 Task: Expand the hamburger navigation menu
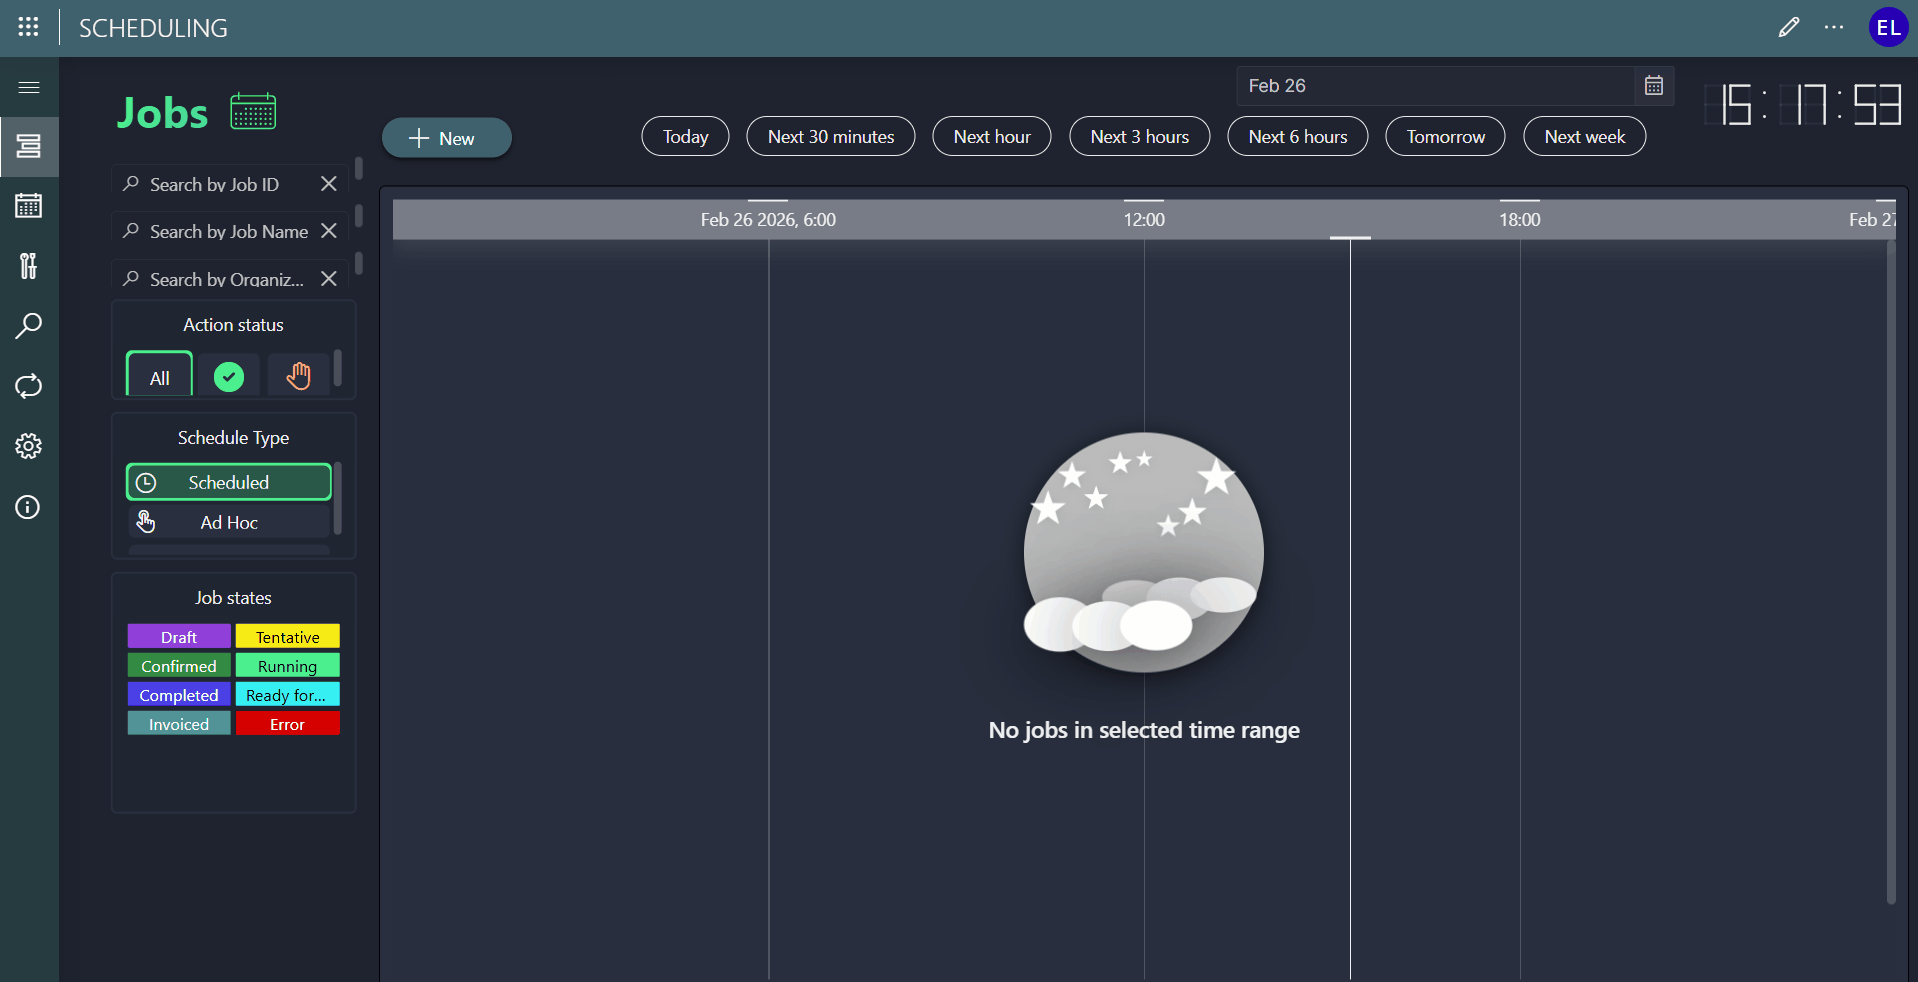29,88
